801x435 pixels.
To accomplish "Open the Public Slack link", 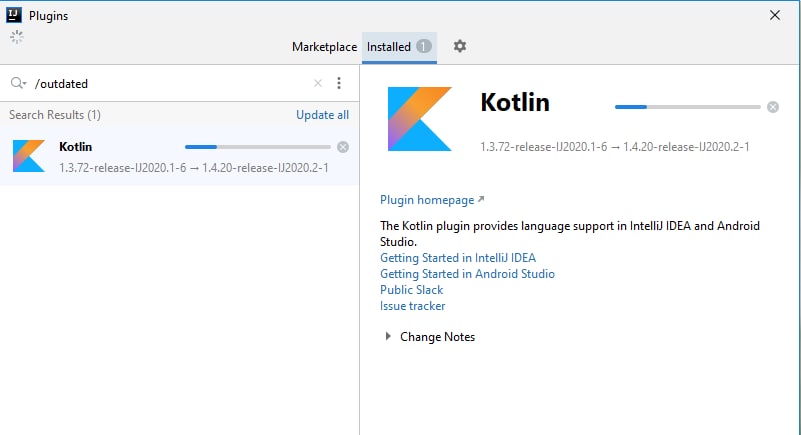I will pos(411,289).
